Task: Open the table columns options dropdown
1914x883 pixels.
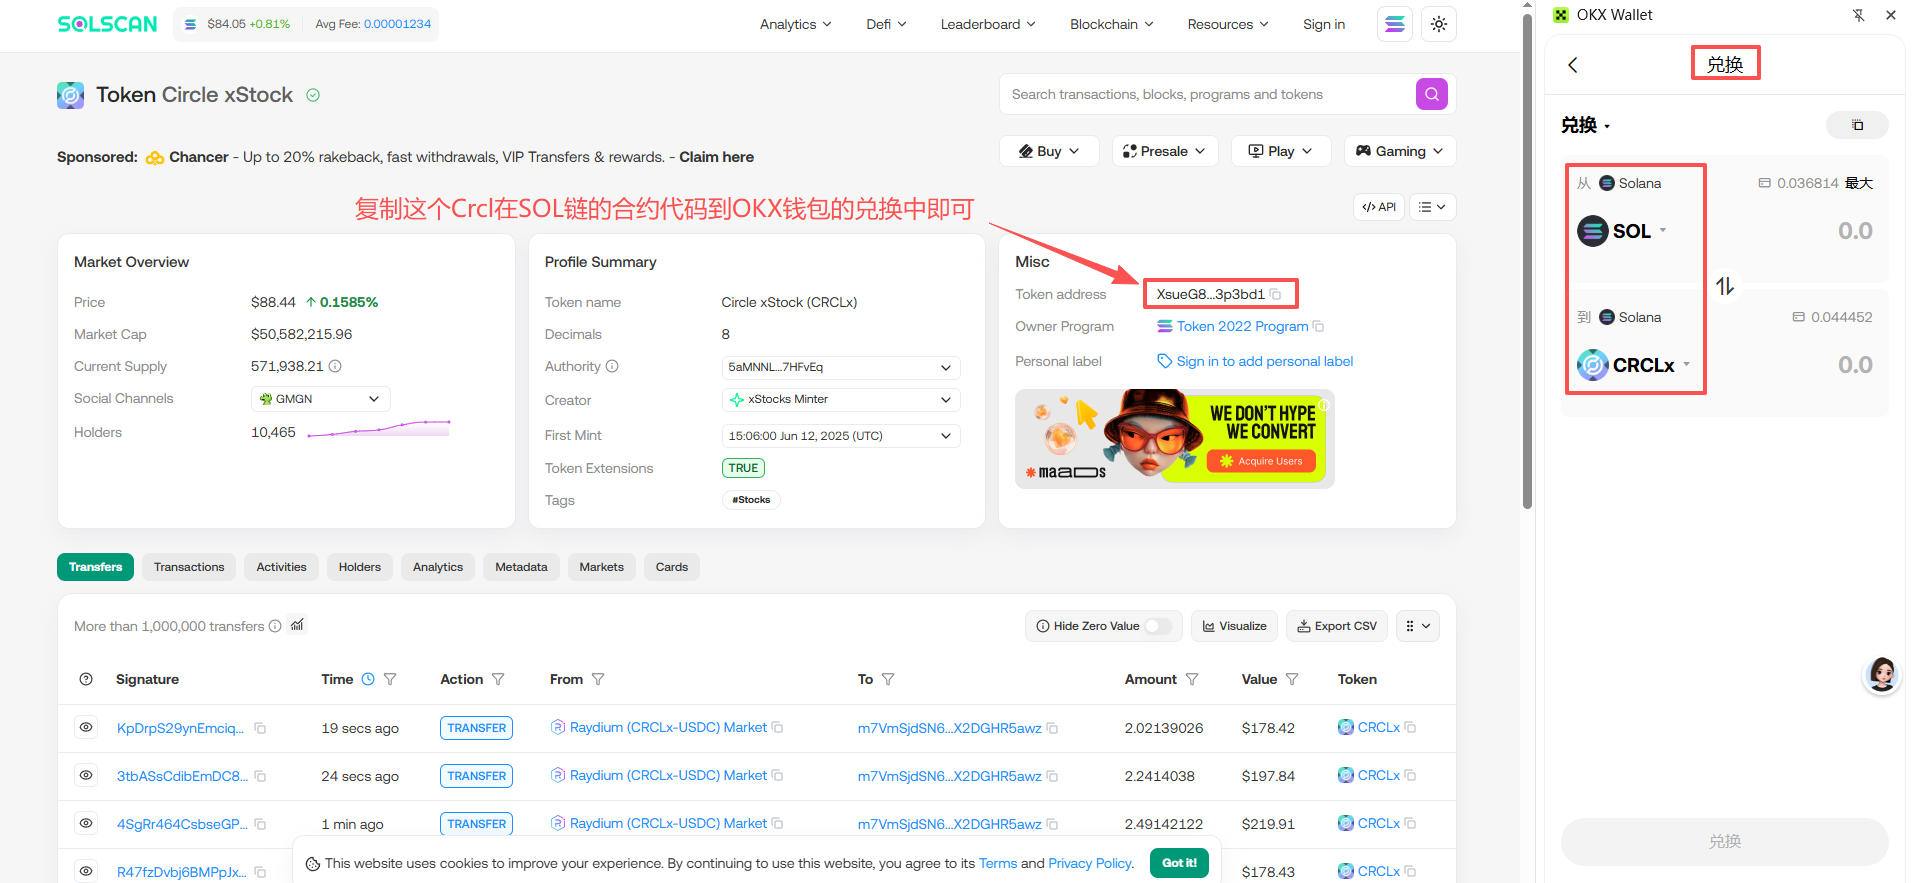Action: pyautogui.click(x=1417, y=626)
